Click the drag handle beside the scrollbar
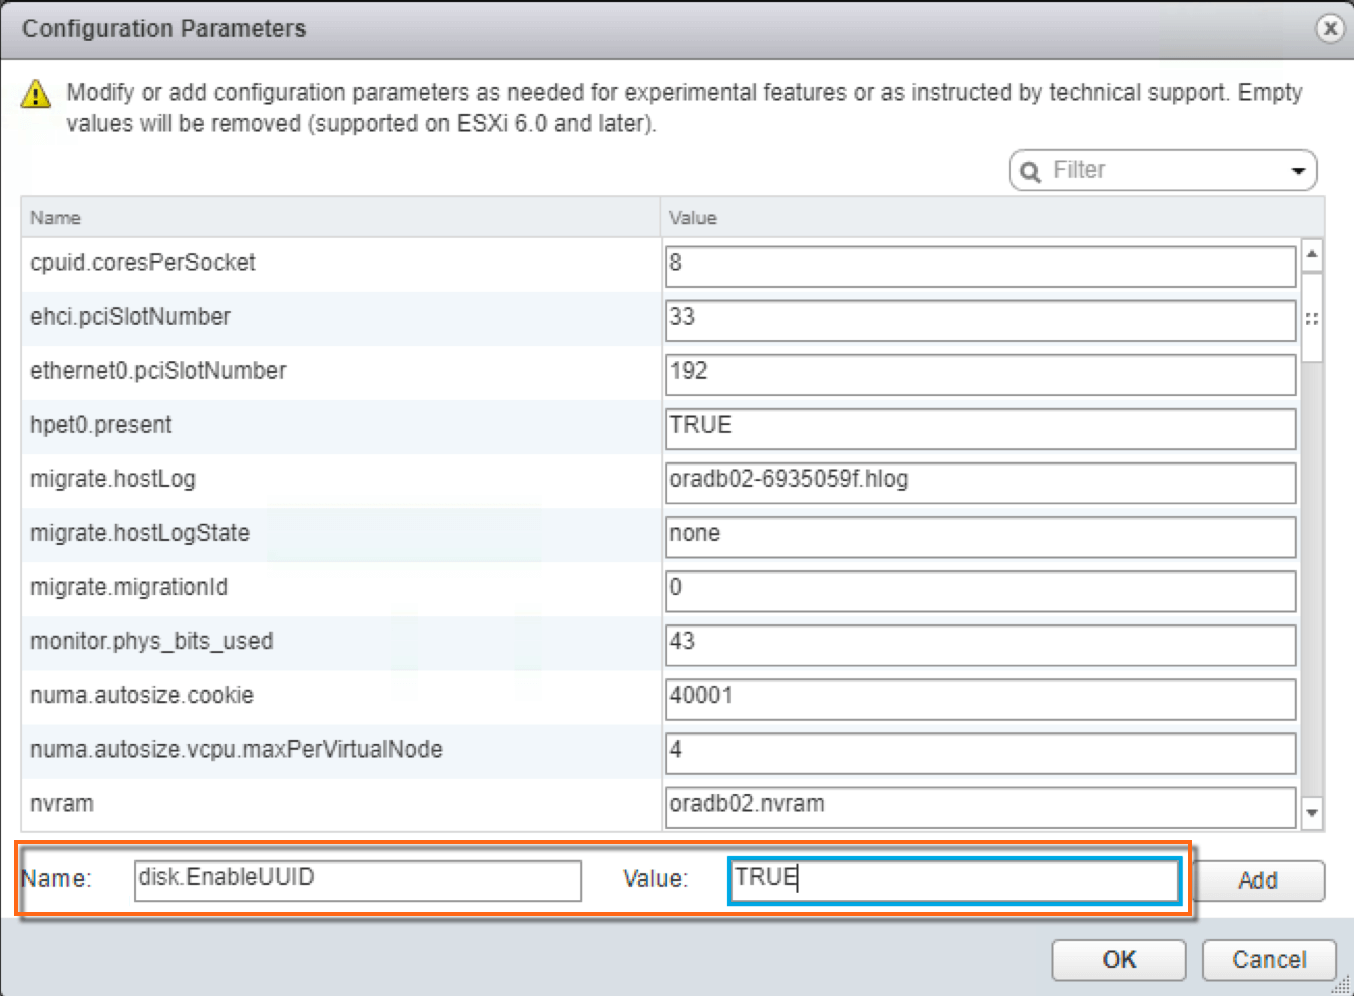This screenshot has width=1354, height=996. pos(1313,316)
